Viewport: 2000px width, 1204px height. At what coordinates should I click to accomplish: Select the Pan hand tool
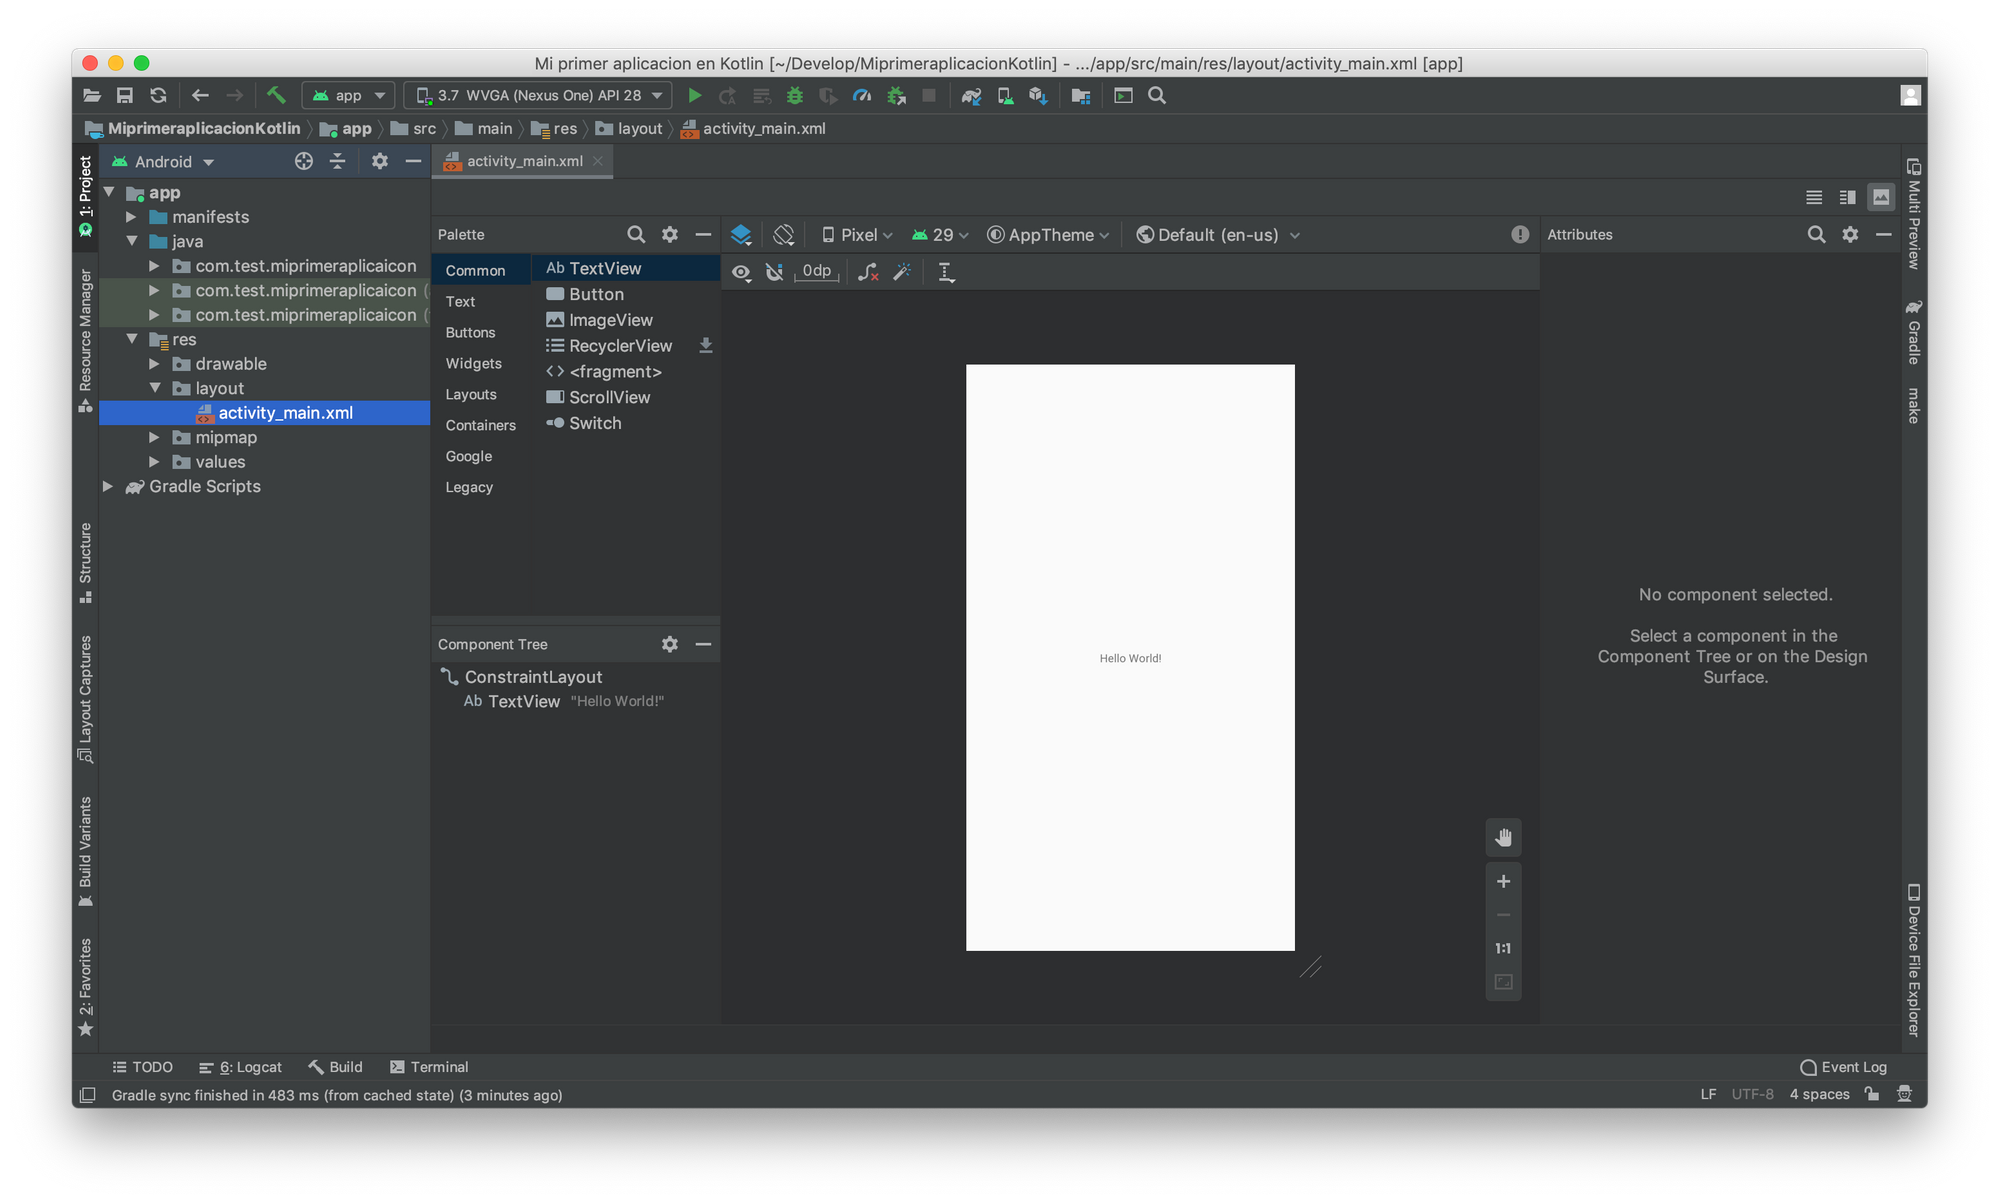coord(1503,838)
